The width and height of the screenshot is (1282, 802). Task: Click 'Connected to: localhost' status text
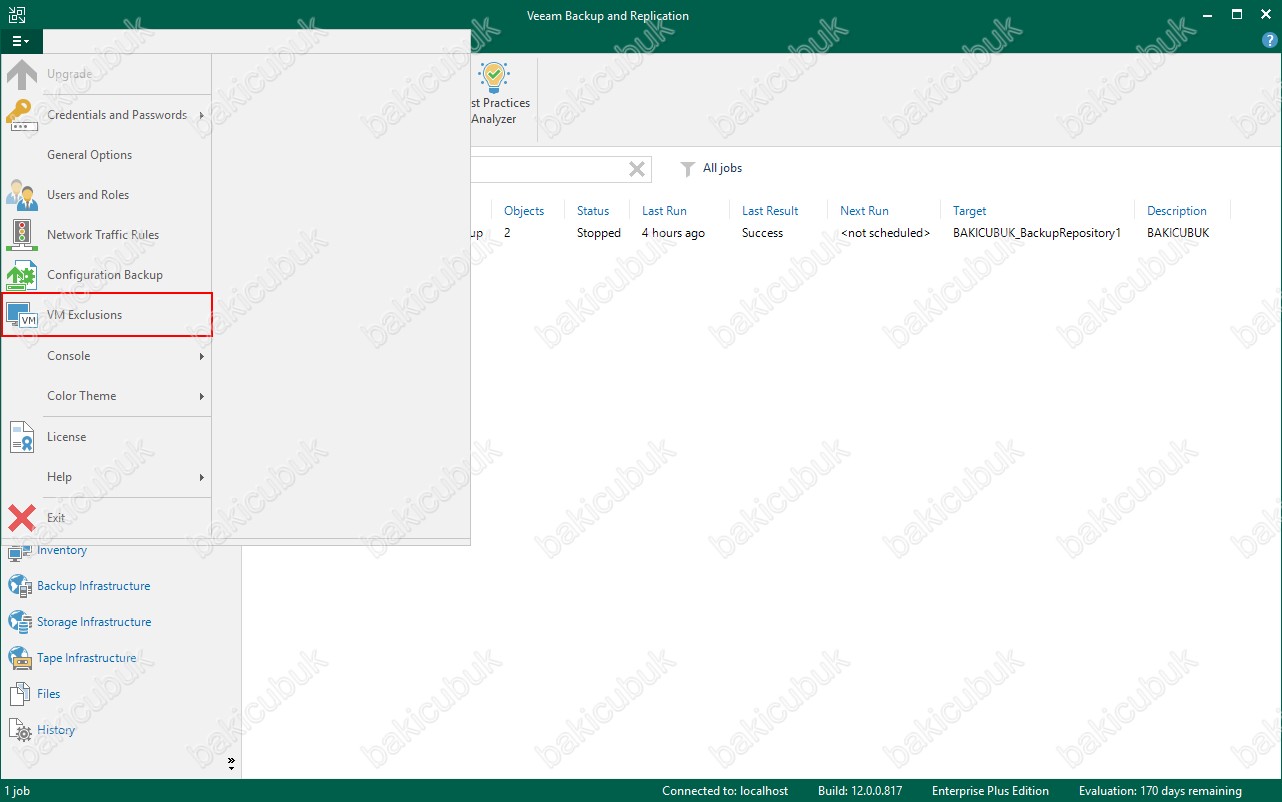725,791
